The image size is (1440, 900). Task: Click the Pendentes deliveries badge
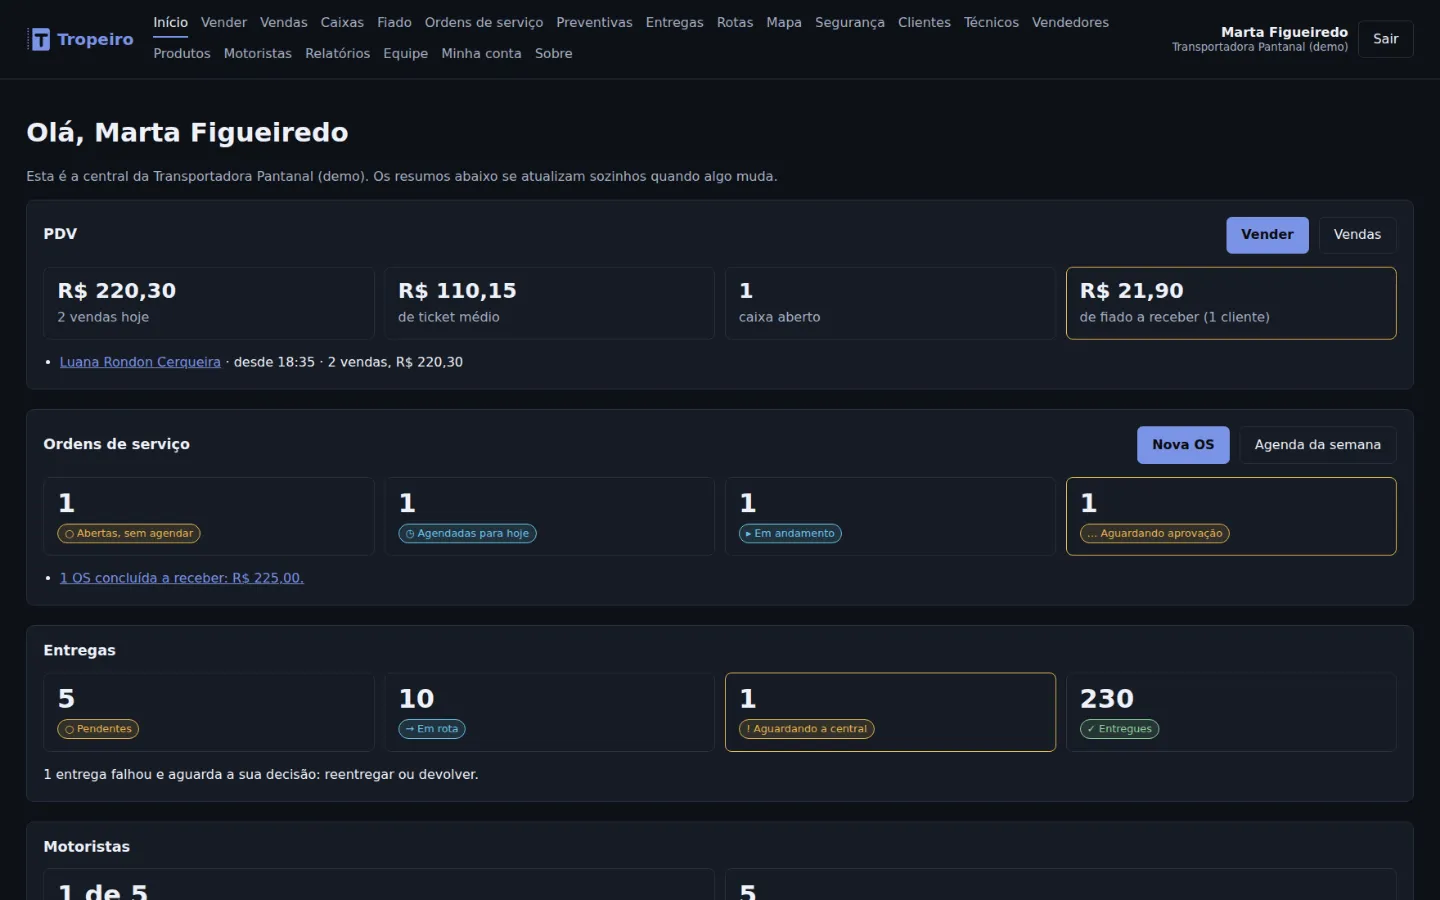tap(98, 729)
